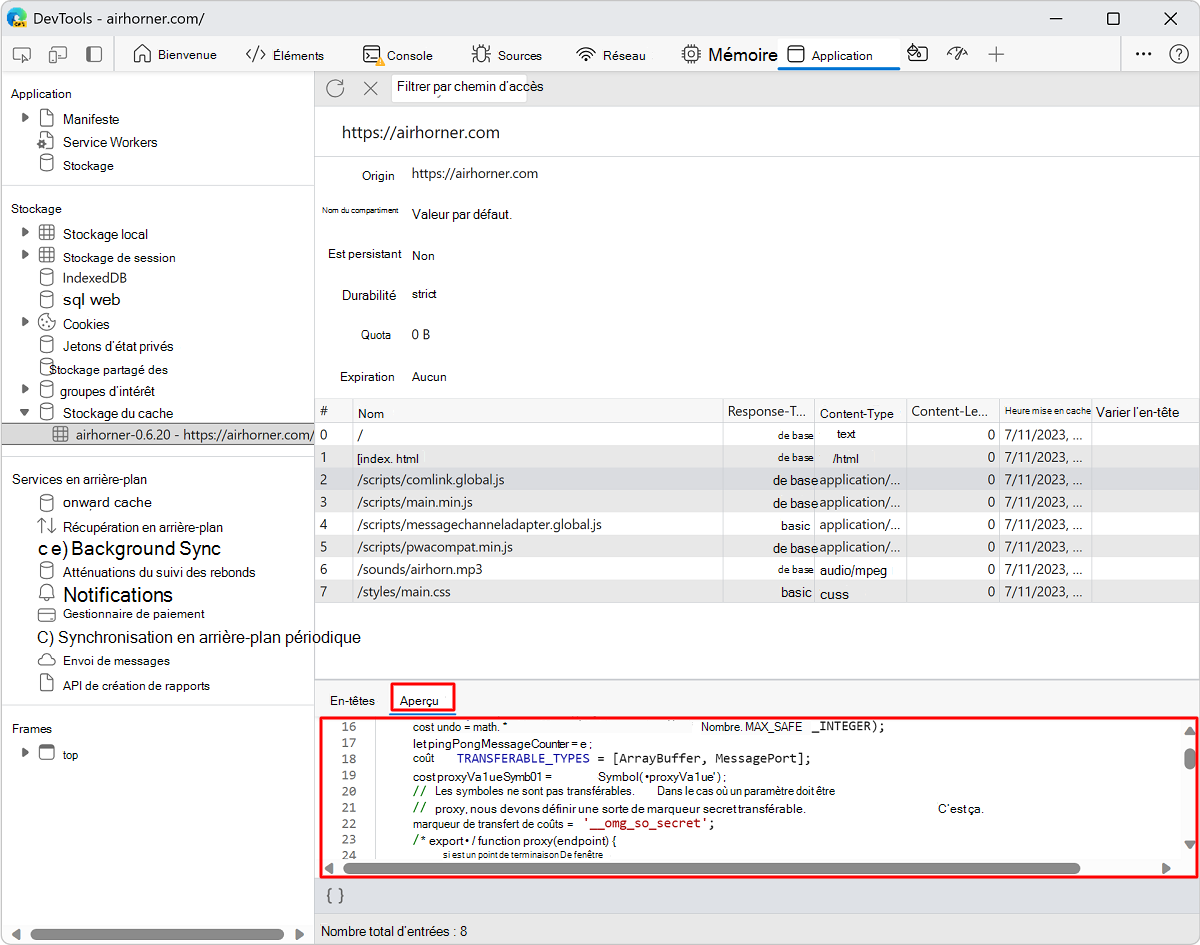Collapse the Stockage du cache node
1200x945 pixels.
(25, 412)
